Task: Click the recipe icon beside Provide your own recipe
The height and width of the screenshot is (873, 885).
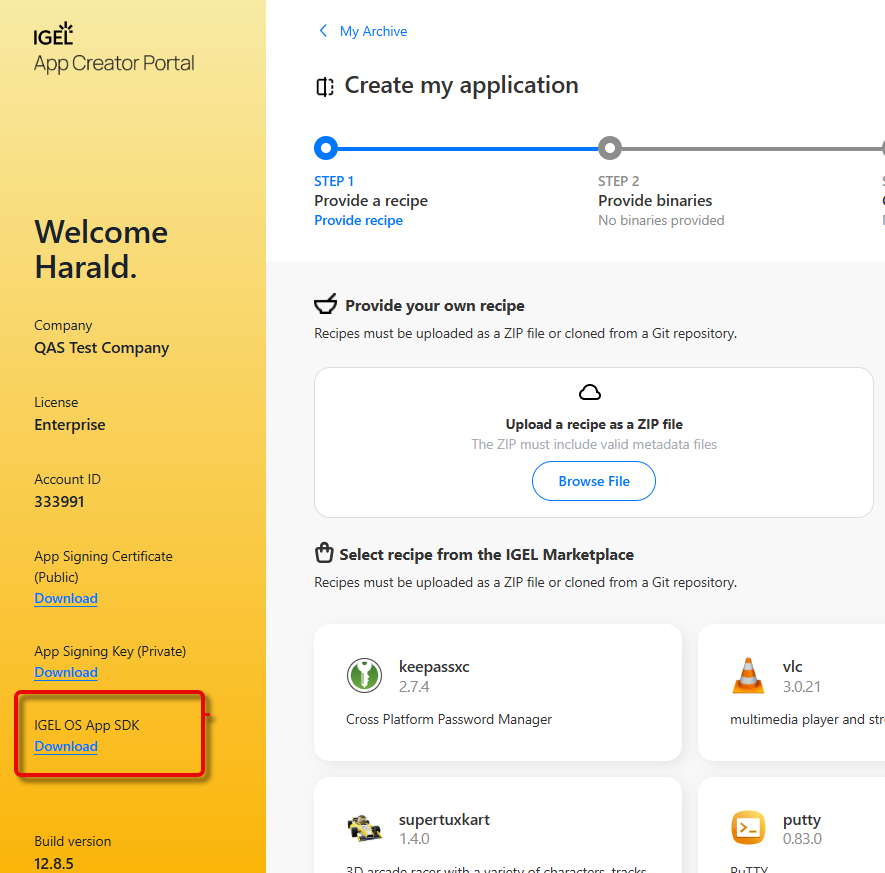Action: 324,304
